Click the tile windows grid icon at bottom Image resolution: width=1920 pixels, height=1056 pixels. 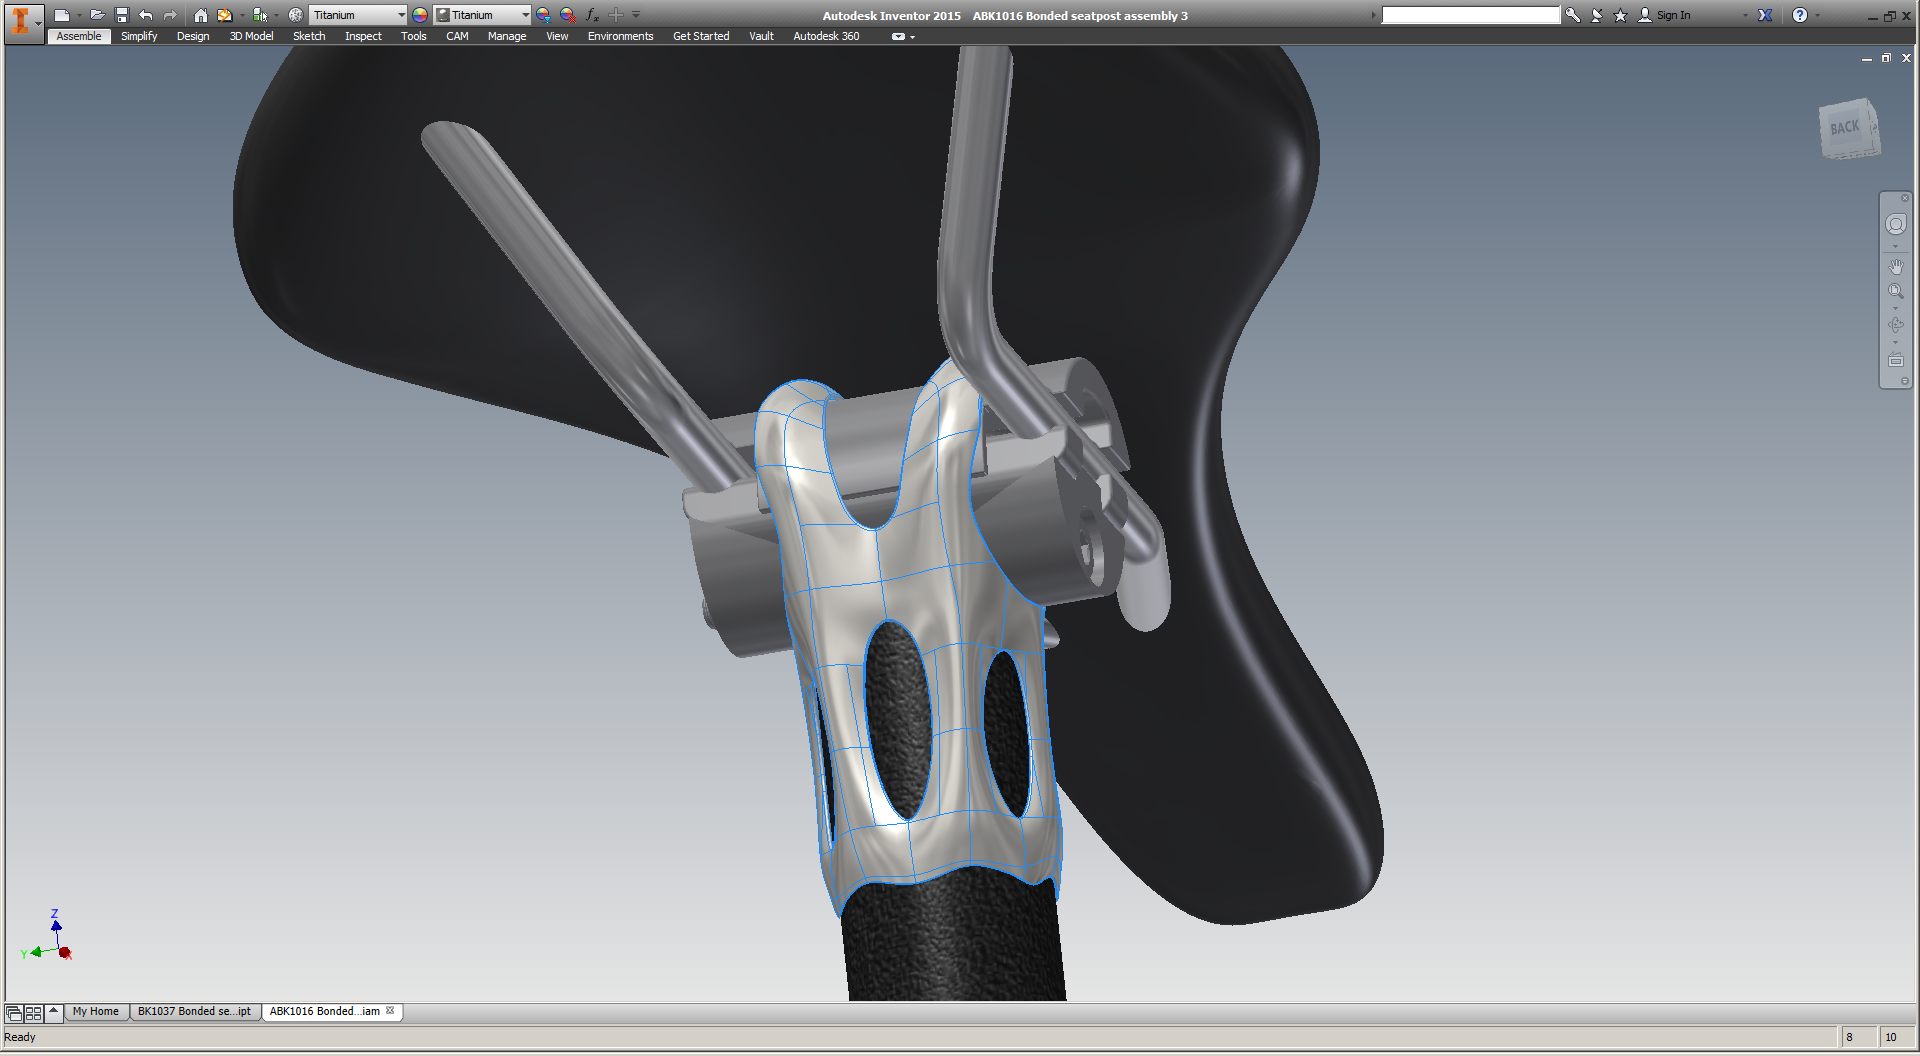click(33, 1013)
